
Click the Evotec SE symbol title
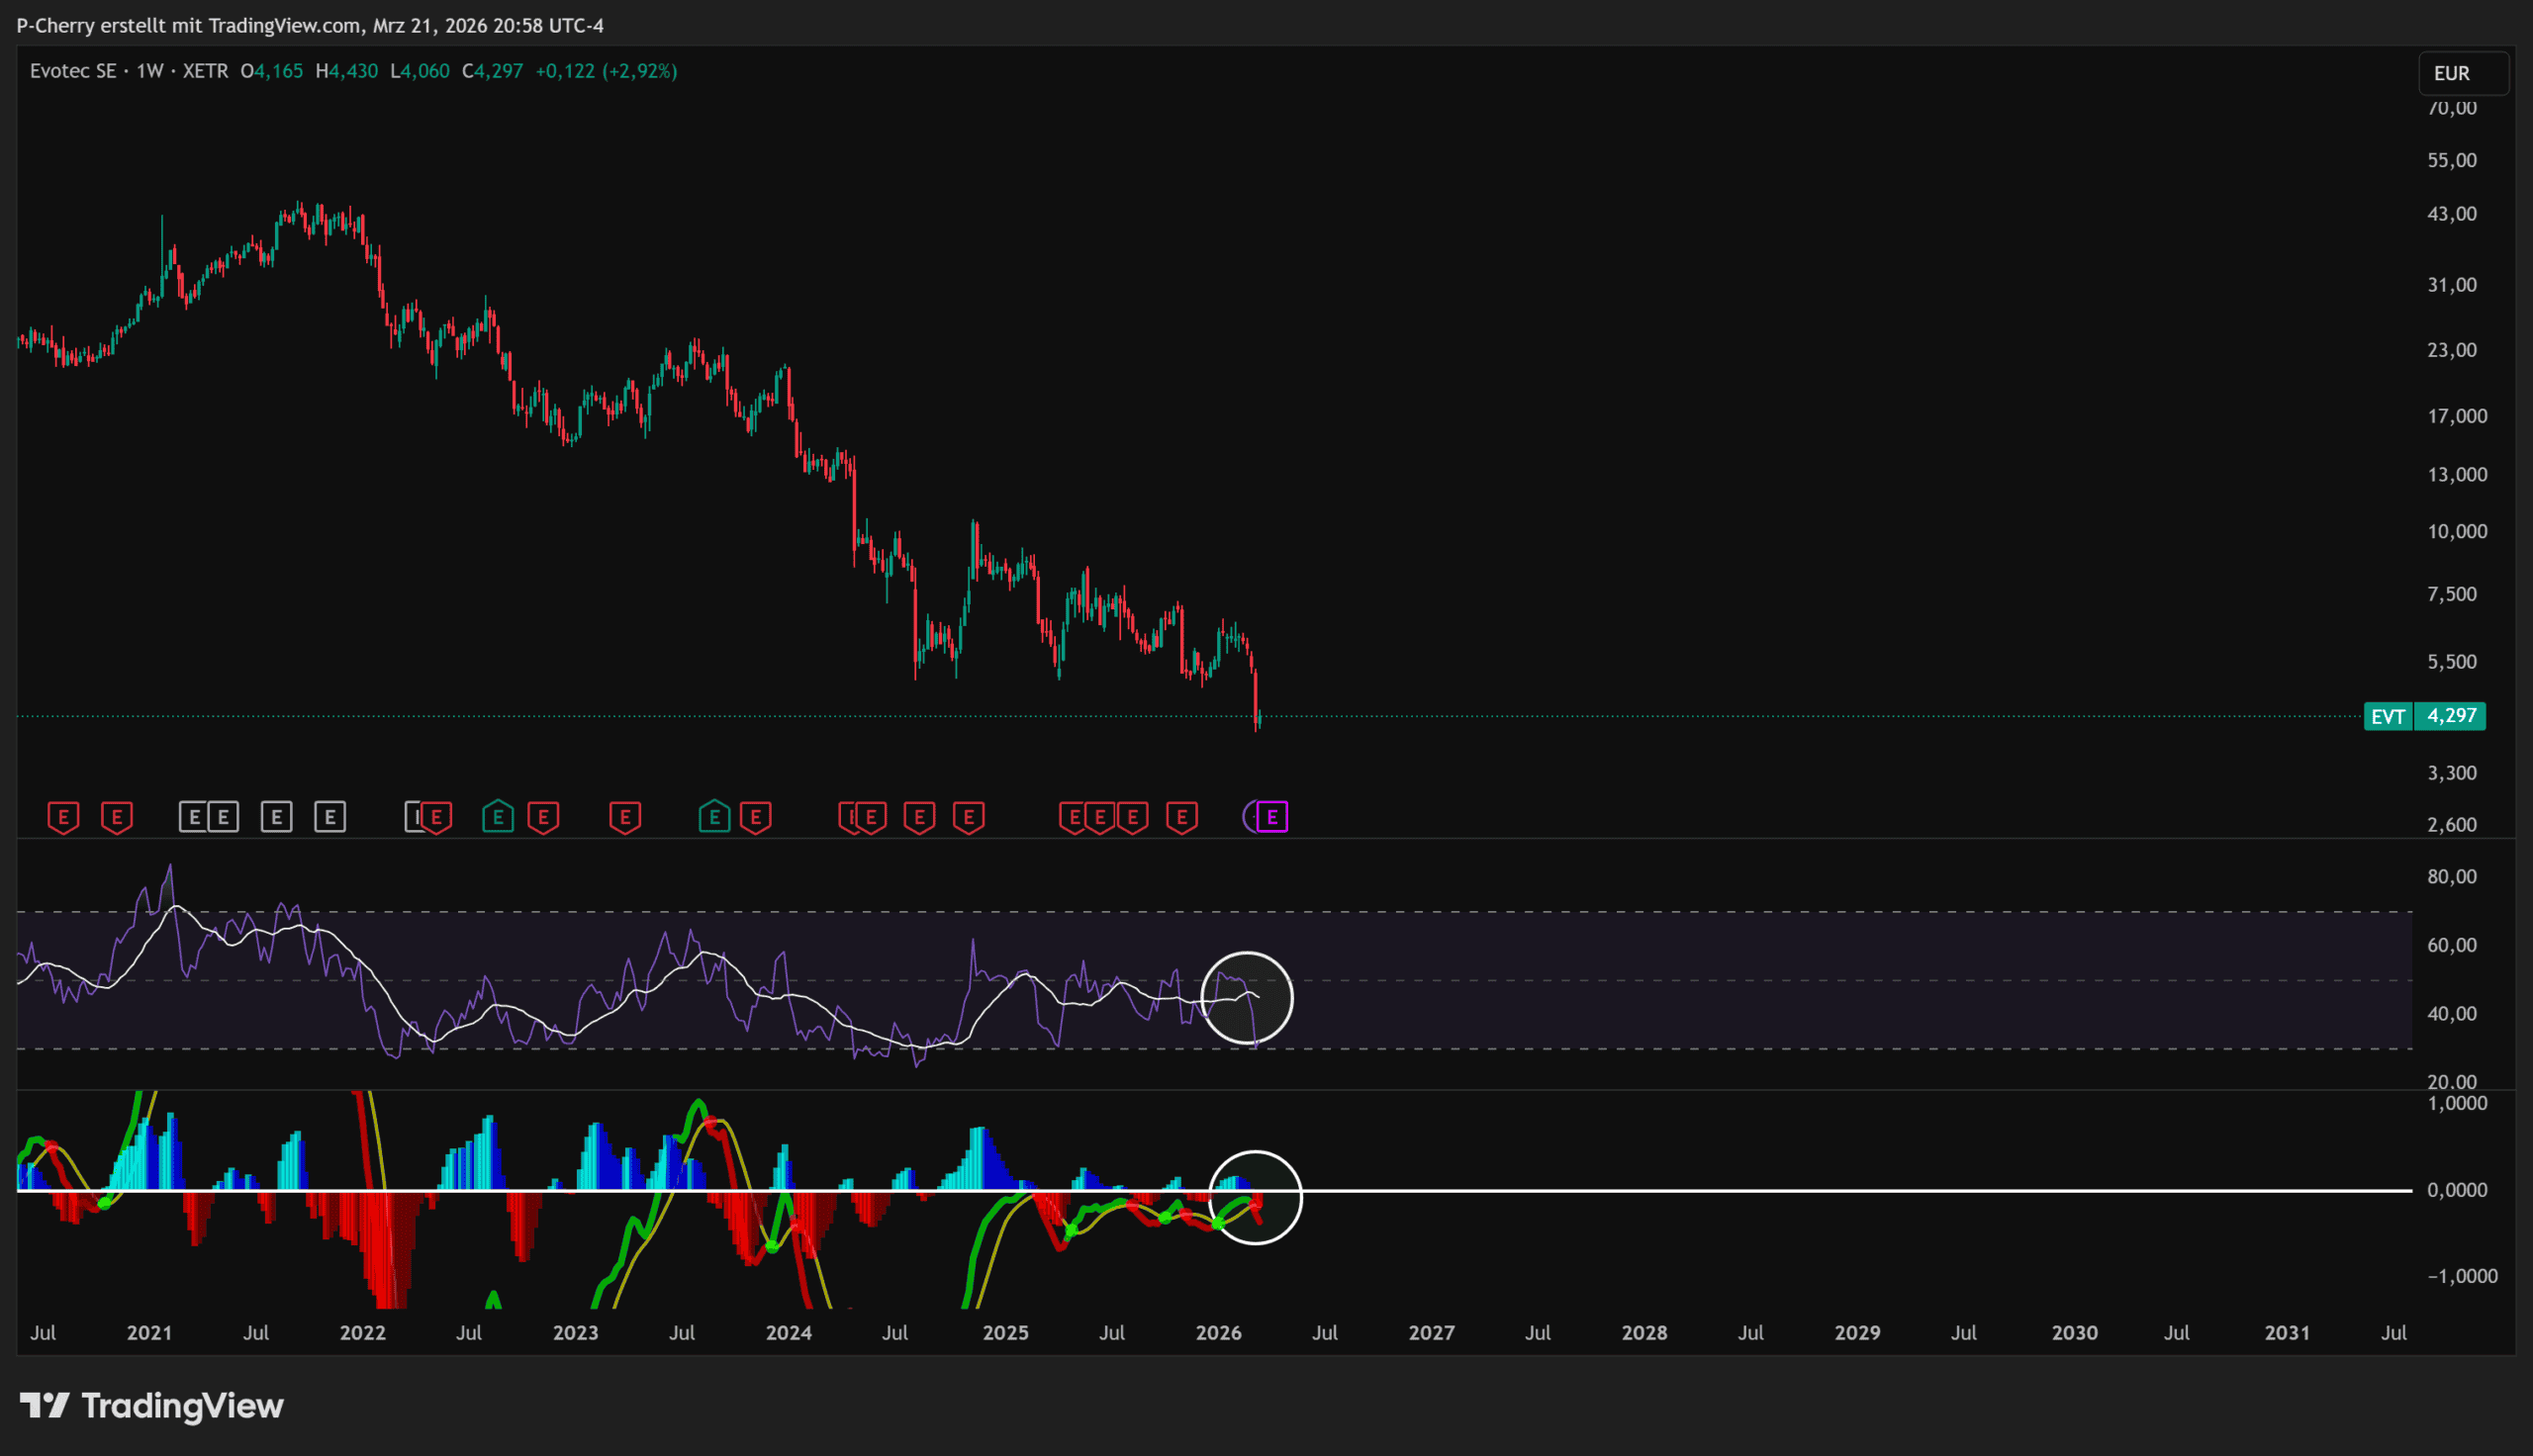(73, 71)
